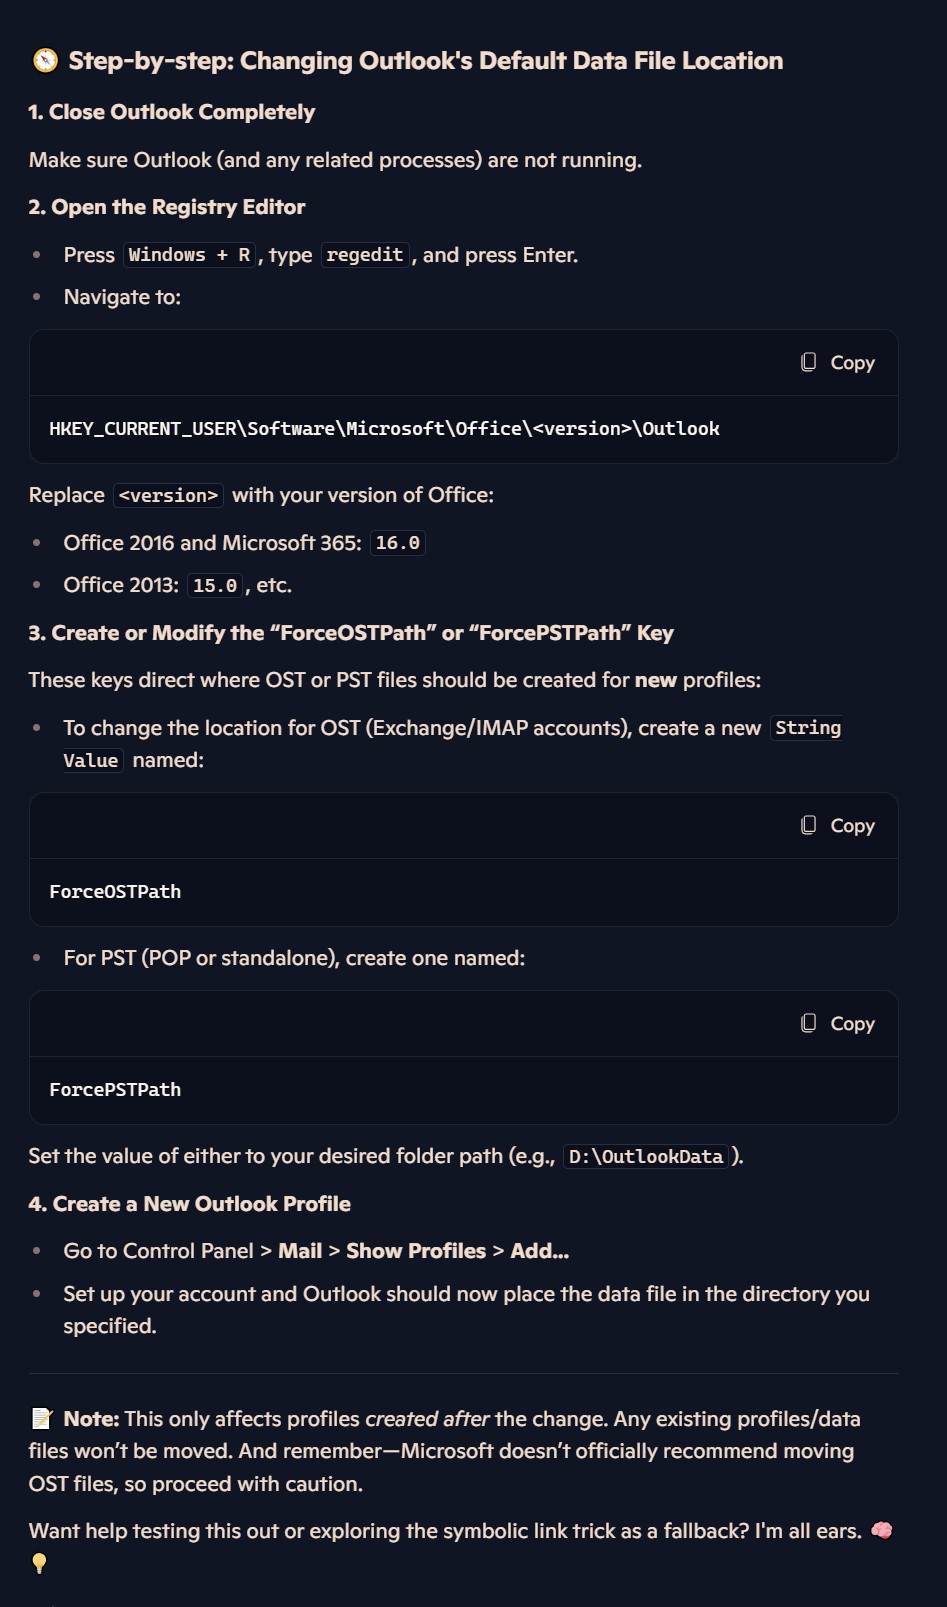The height and width of the screenshot is (1607, 947).
Task: Click copy icon for ForcePSTPath block
Action: [x=809, y=1023]
